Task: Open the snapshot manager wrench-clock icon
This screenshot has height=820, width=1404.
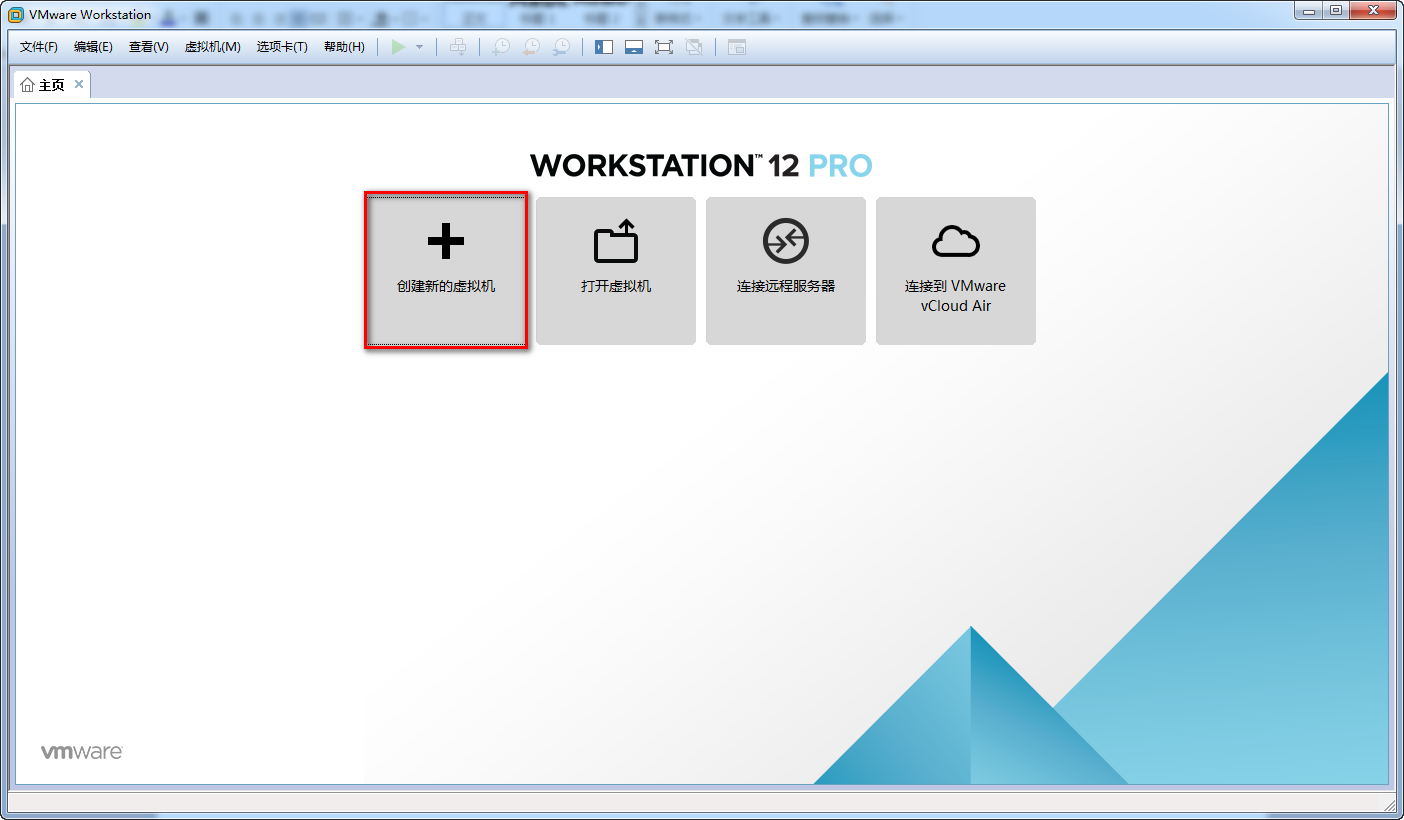Action: click(562, 47)
